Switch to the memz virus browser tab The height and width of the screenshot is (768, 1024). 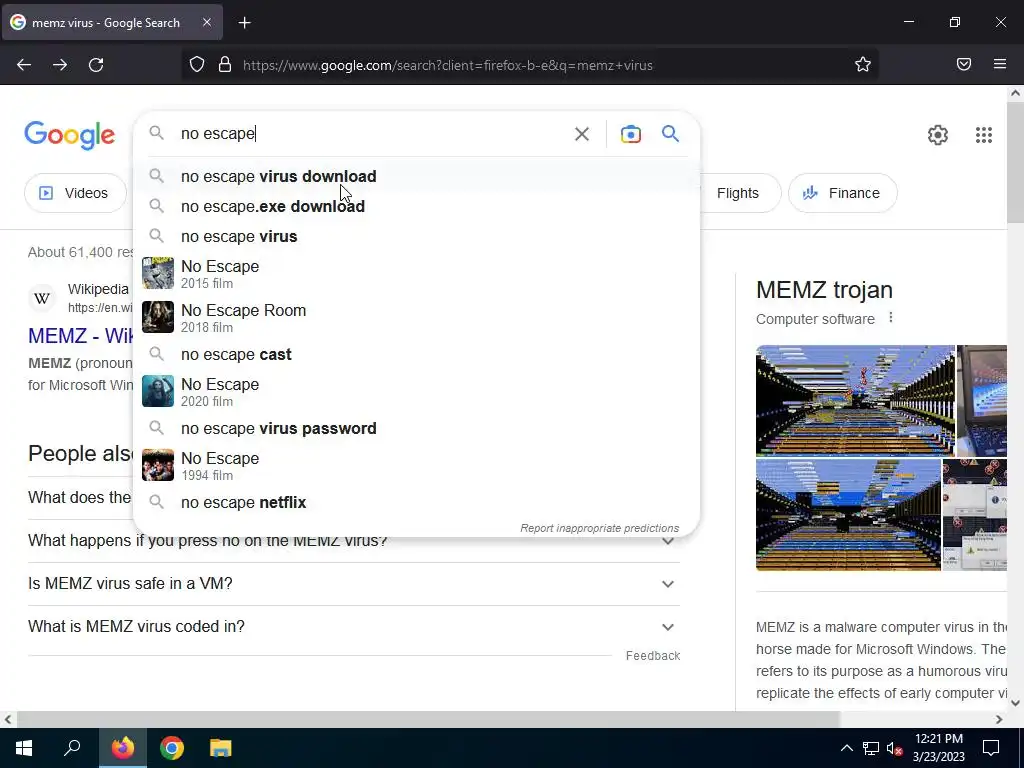pyautogui.click(x=112, y=22)
